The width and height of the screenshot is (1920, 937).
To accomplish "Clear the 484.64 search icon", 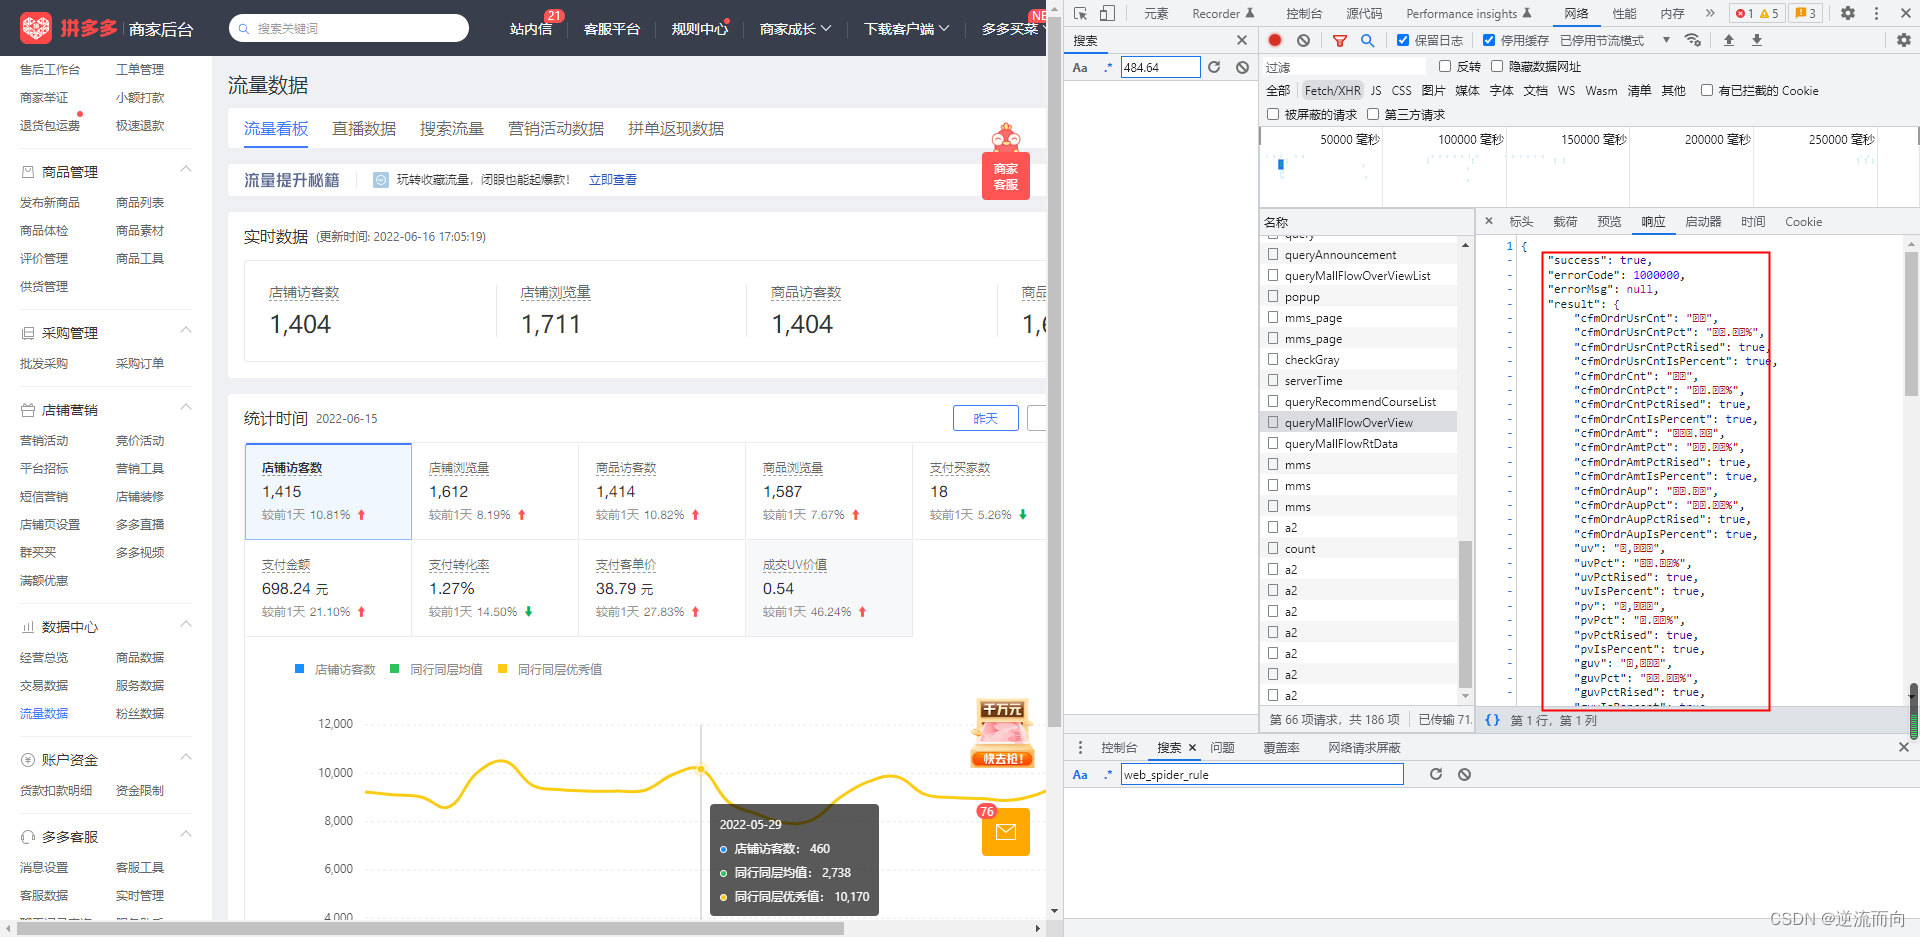I will (x=1242, y=67).
